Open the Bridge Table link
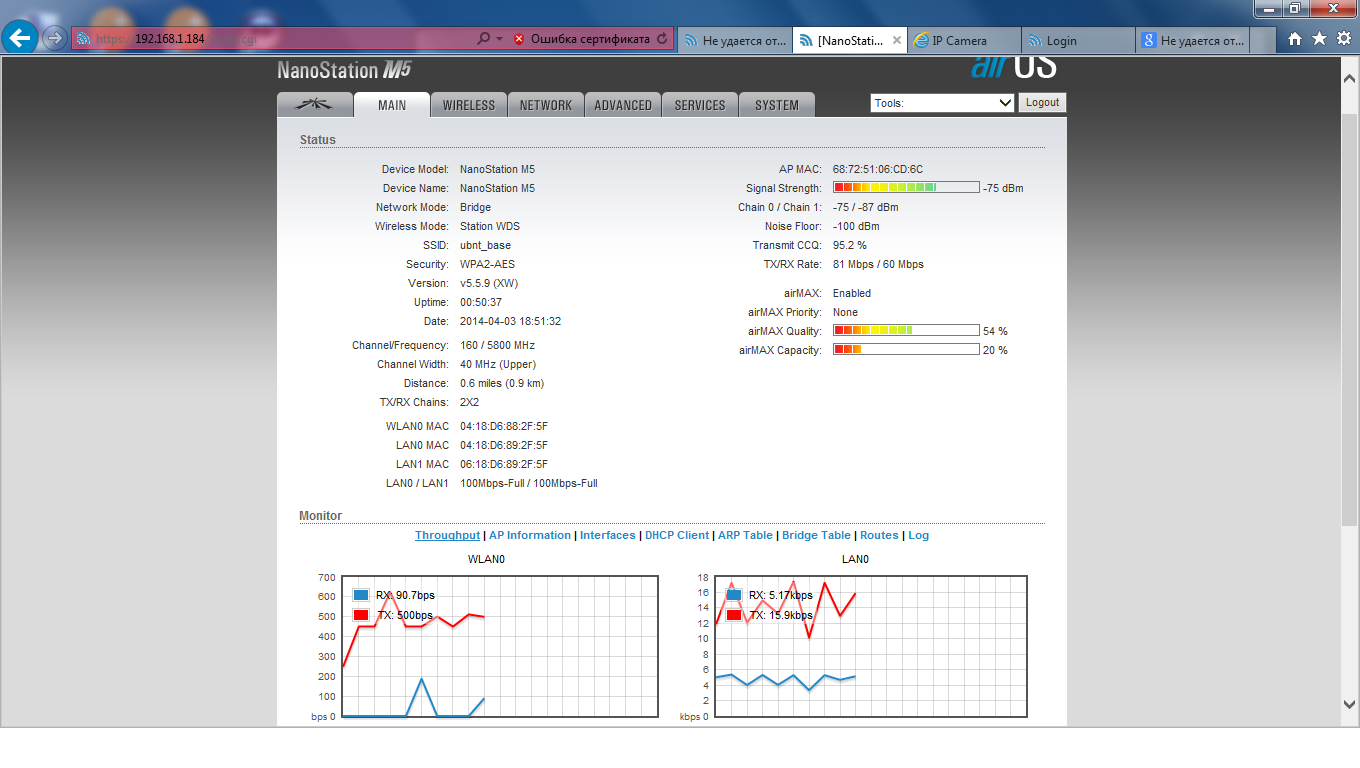The width and height of the screenshot is (1360, 768). tap(816, 535)
